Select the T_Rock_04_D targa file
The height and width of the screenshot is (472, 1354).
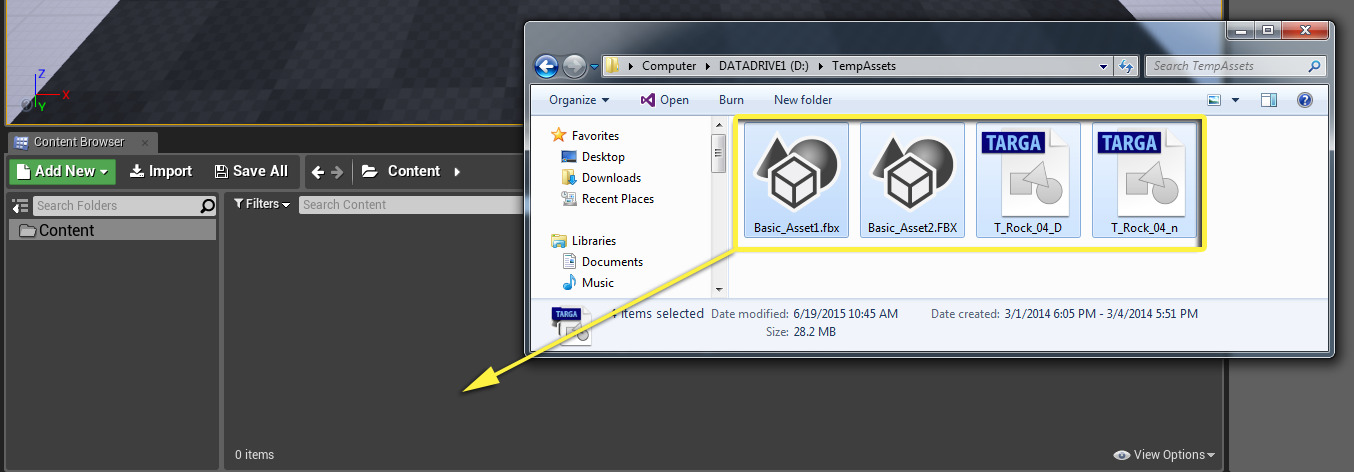[1026, 181]
